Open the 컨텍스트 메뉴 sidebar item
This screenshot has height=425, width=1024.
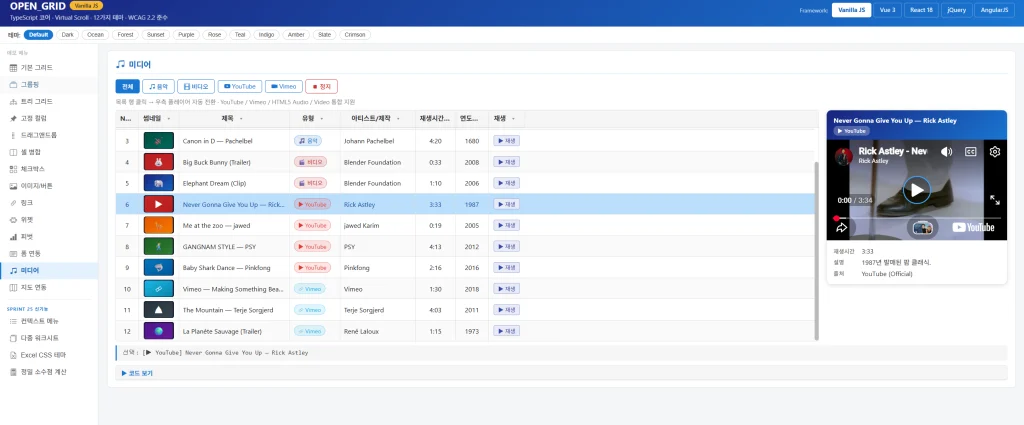tap(49, 321)
